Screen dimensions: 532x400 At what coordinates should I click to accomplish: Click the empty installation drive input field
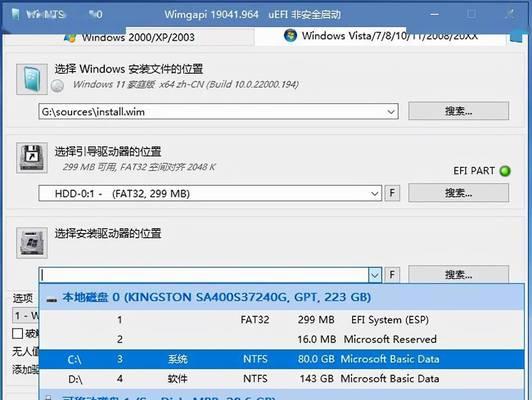click(204, 275)
